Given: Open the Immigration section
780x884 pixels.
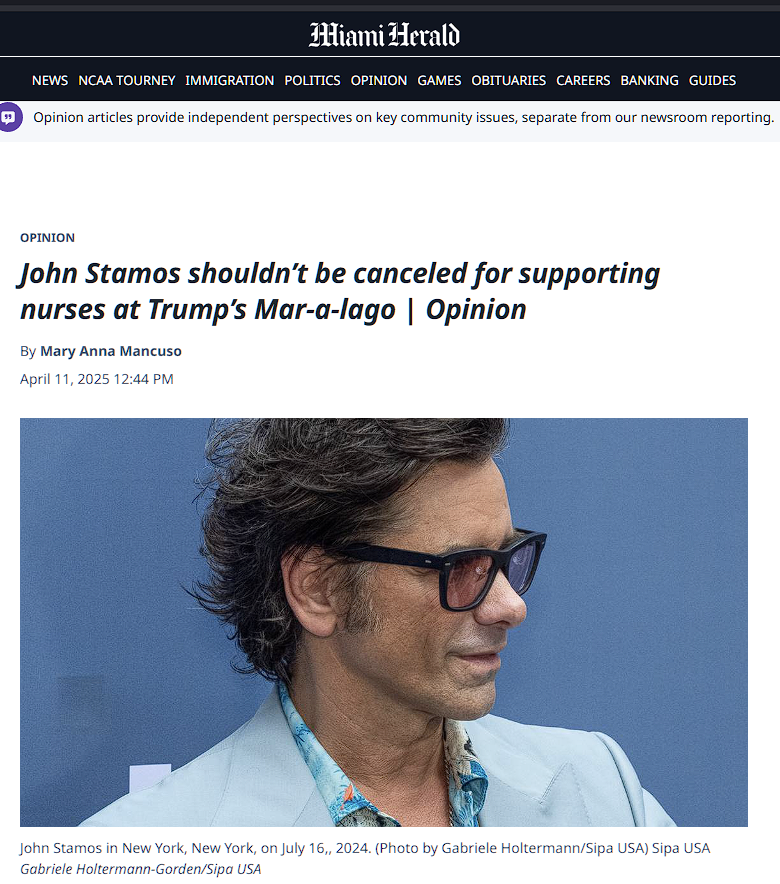Looking at the screenshot, I should click(x=229, y=81).
